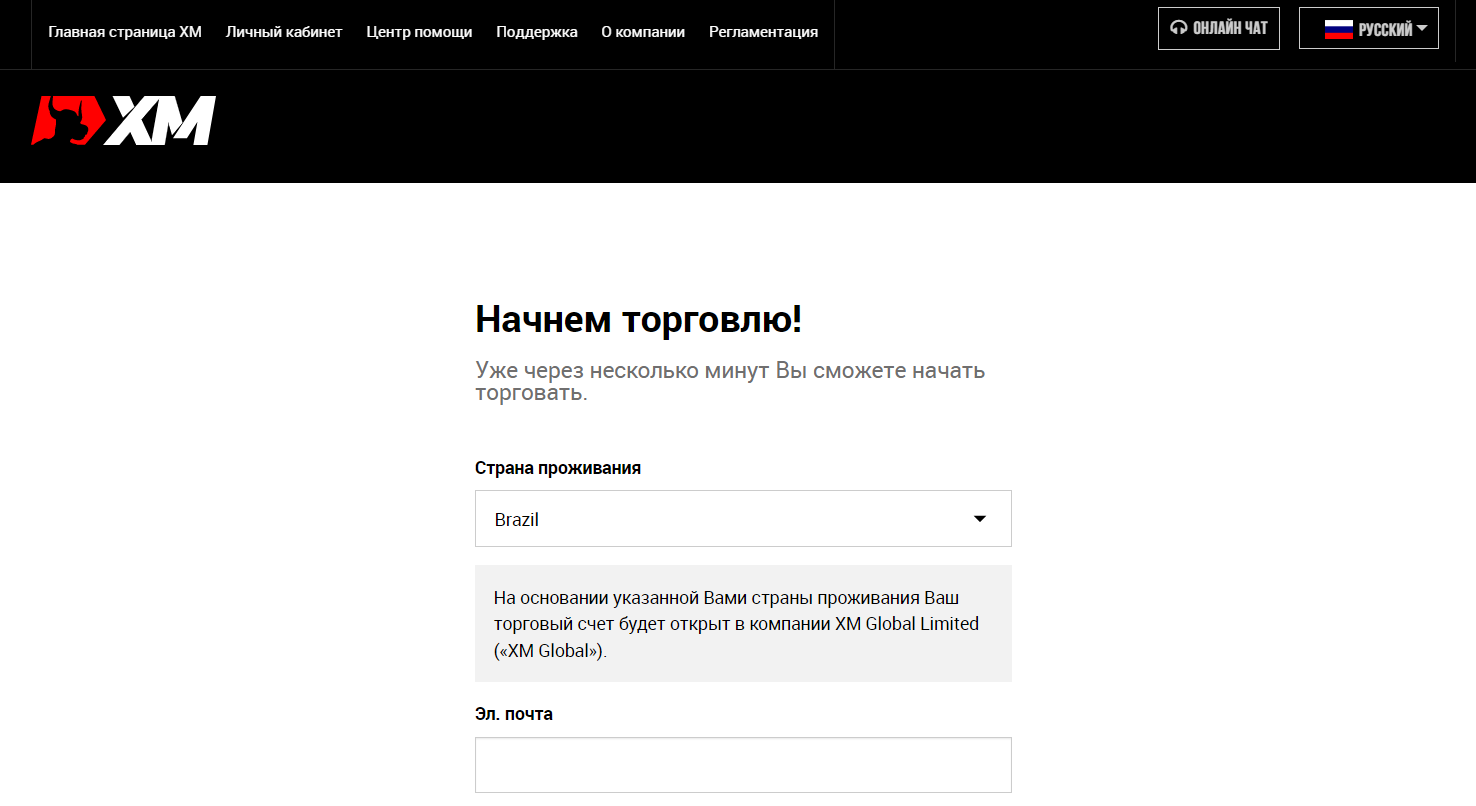Click the XM bull logo

pos(124,121)
